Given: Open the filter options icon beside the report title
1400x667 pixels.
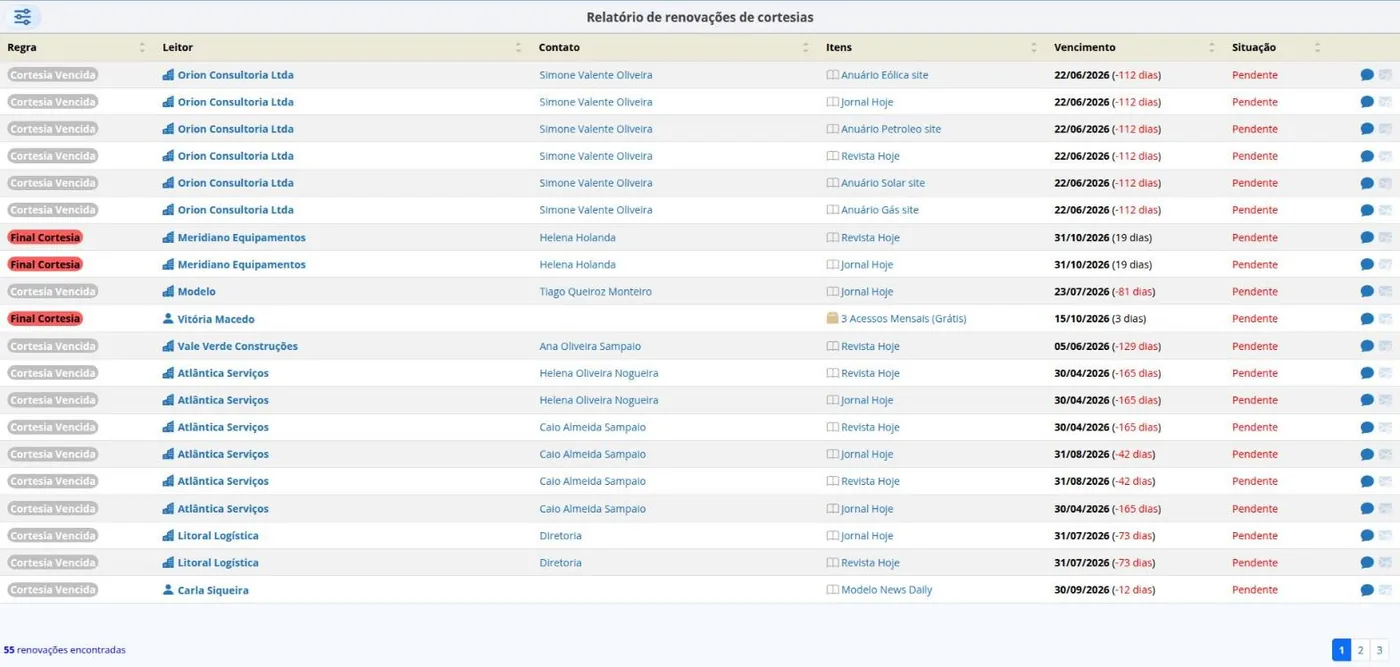Looking at the screenshot, I should 23,17.
